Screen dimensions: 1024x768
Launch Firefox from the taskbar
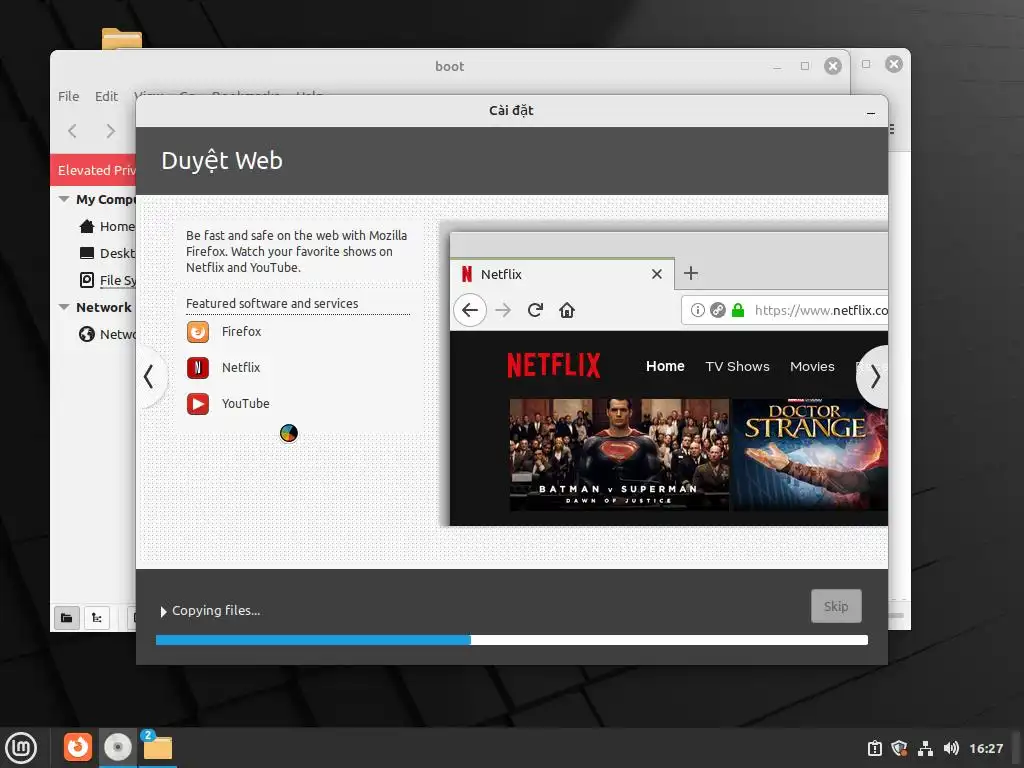tap(78, 747)
